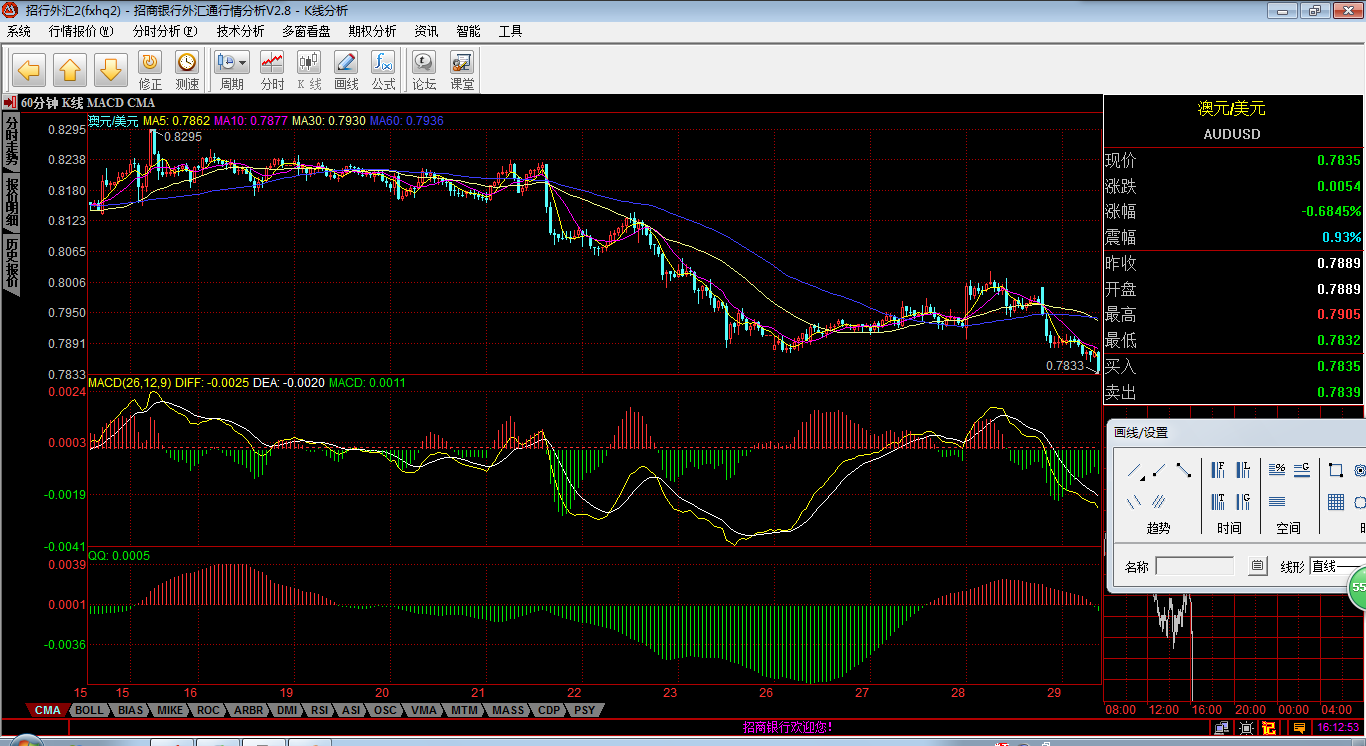Open the 公式 formula icon
The image size is (1366, 746).
coord(383,64)
